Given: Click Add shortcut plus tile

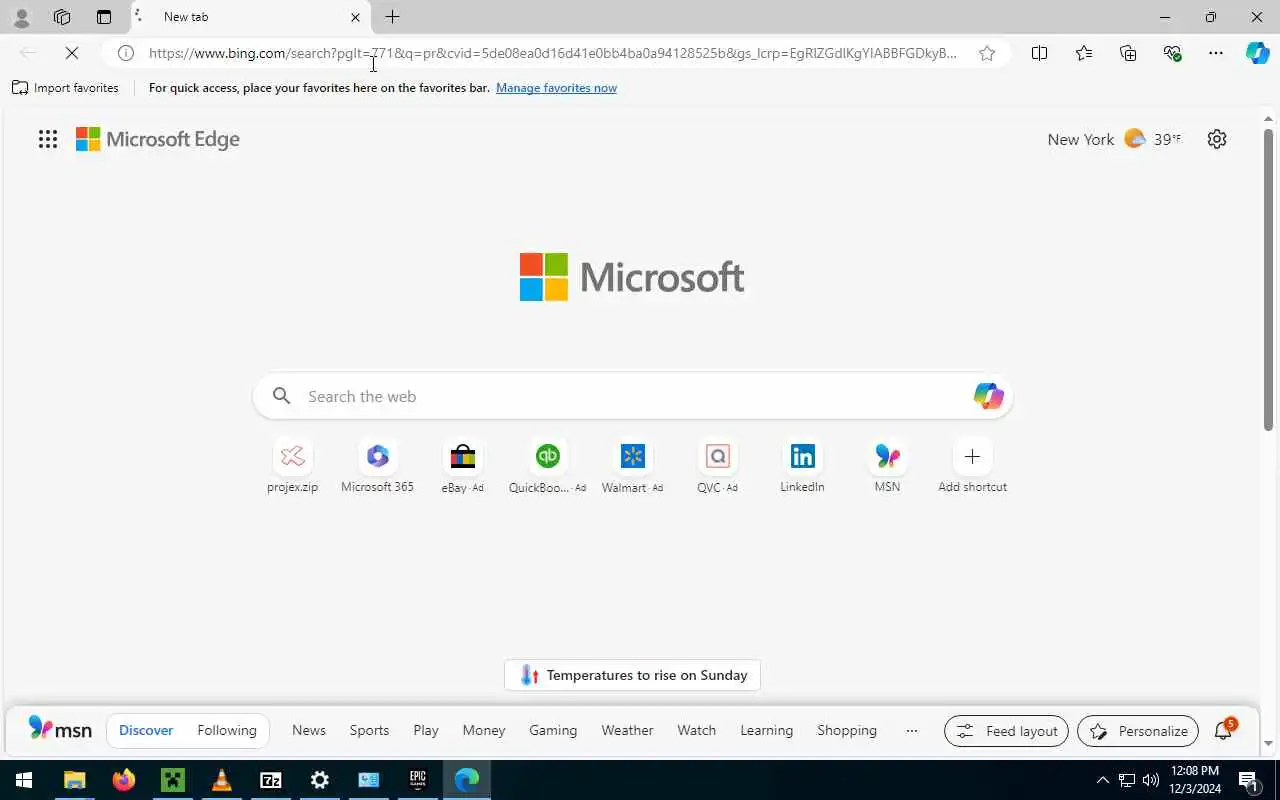Looking at the screenshot, I should (x=972, y=467).
